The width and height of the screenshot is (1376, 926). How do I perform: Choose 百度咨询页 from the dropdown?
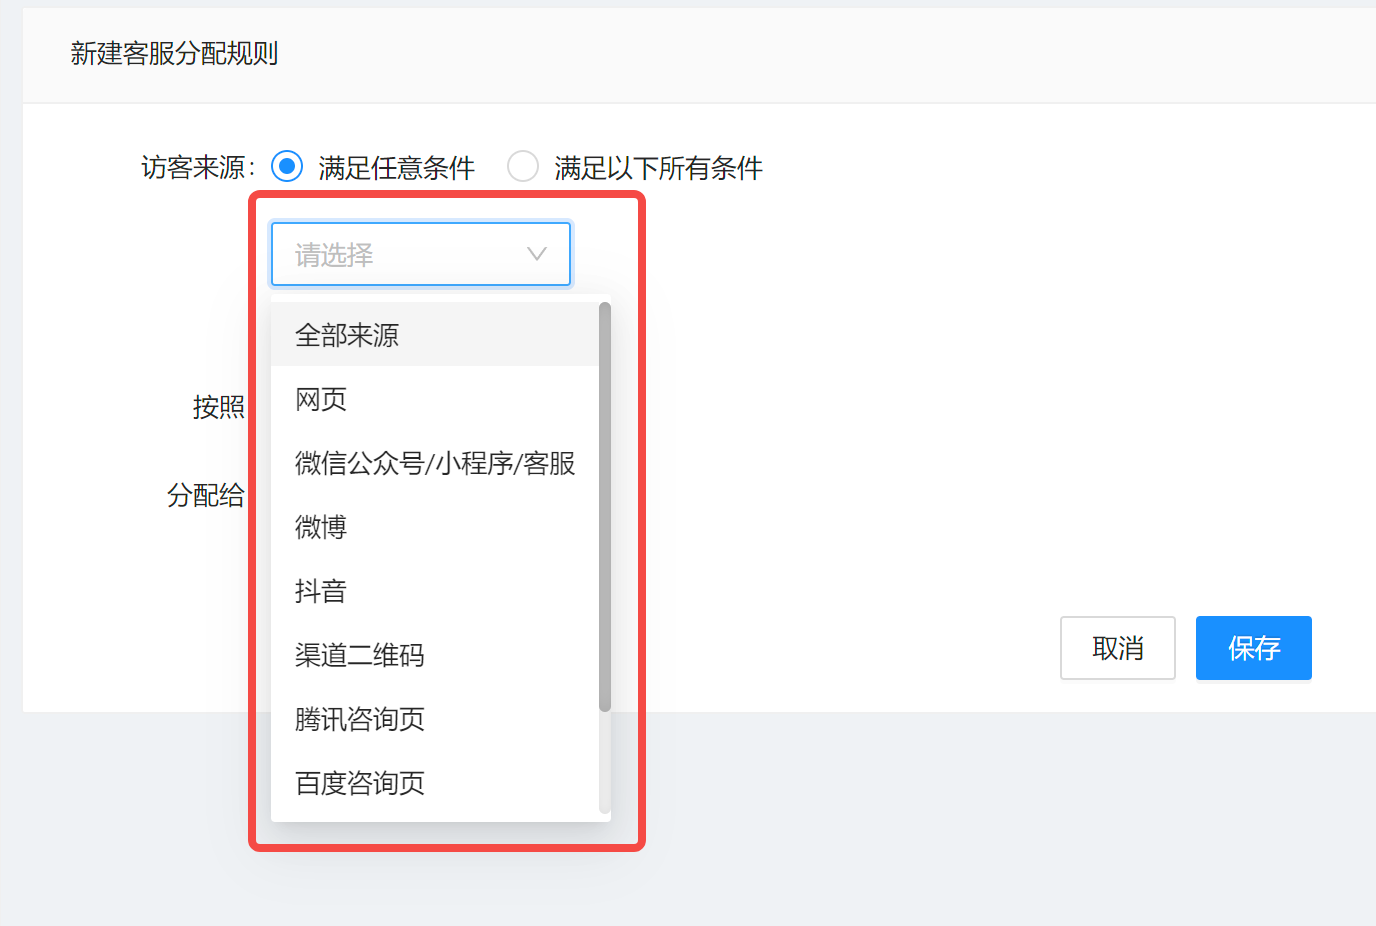point(358,783)
